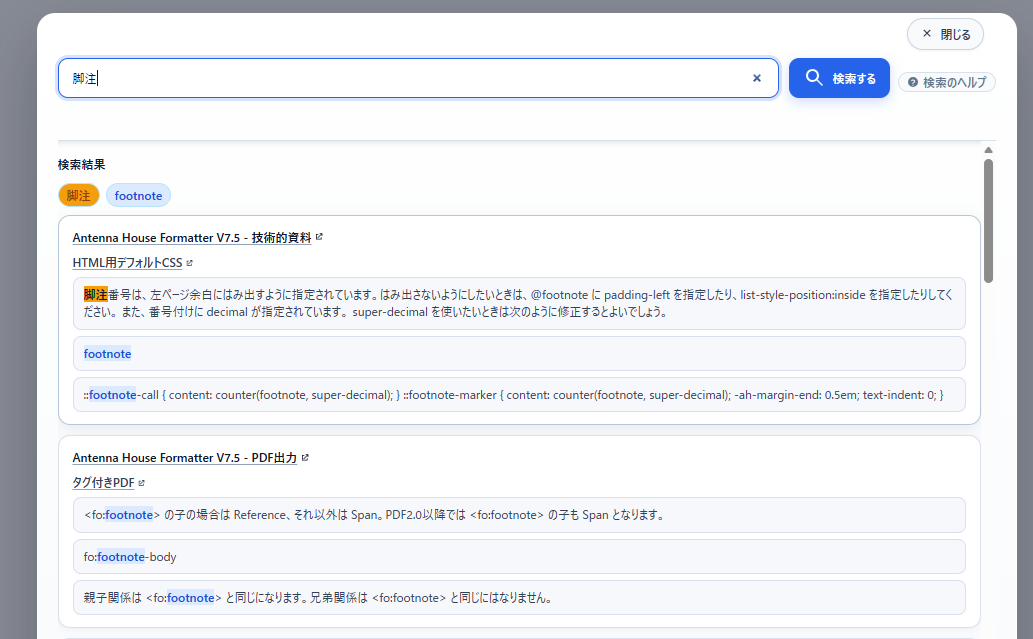Open Antenna House Formatter V7.5 - PDF出力 link

184,458
